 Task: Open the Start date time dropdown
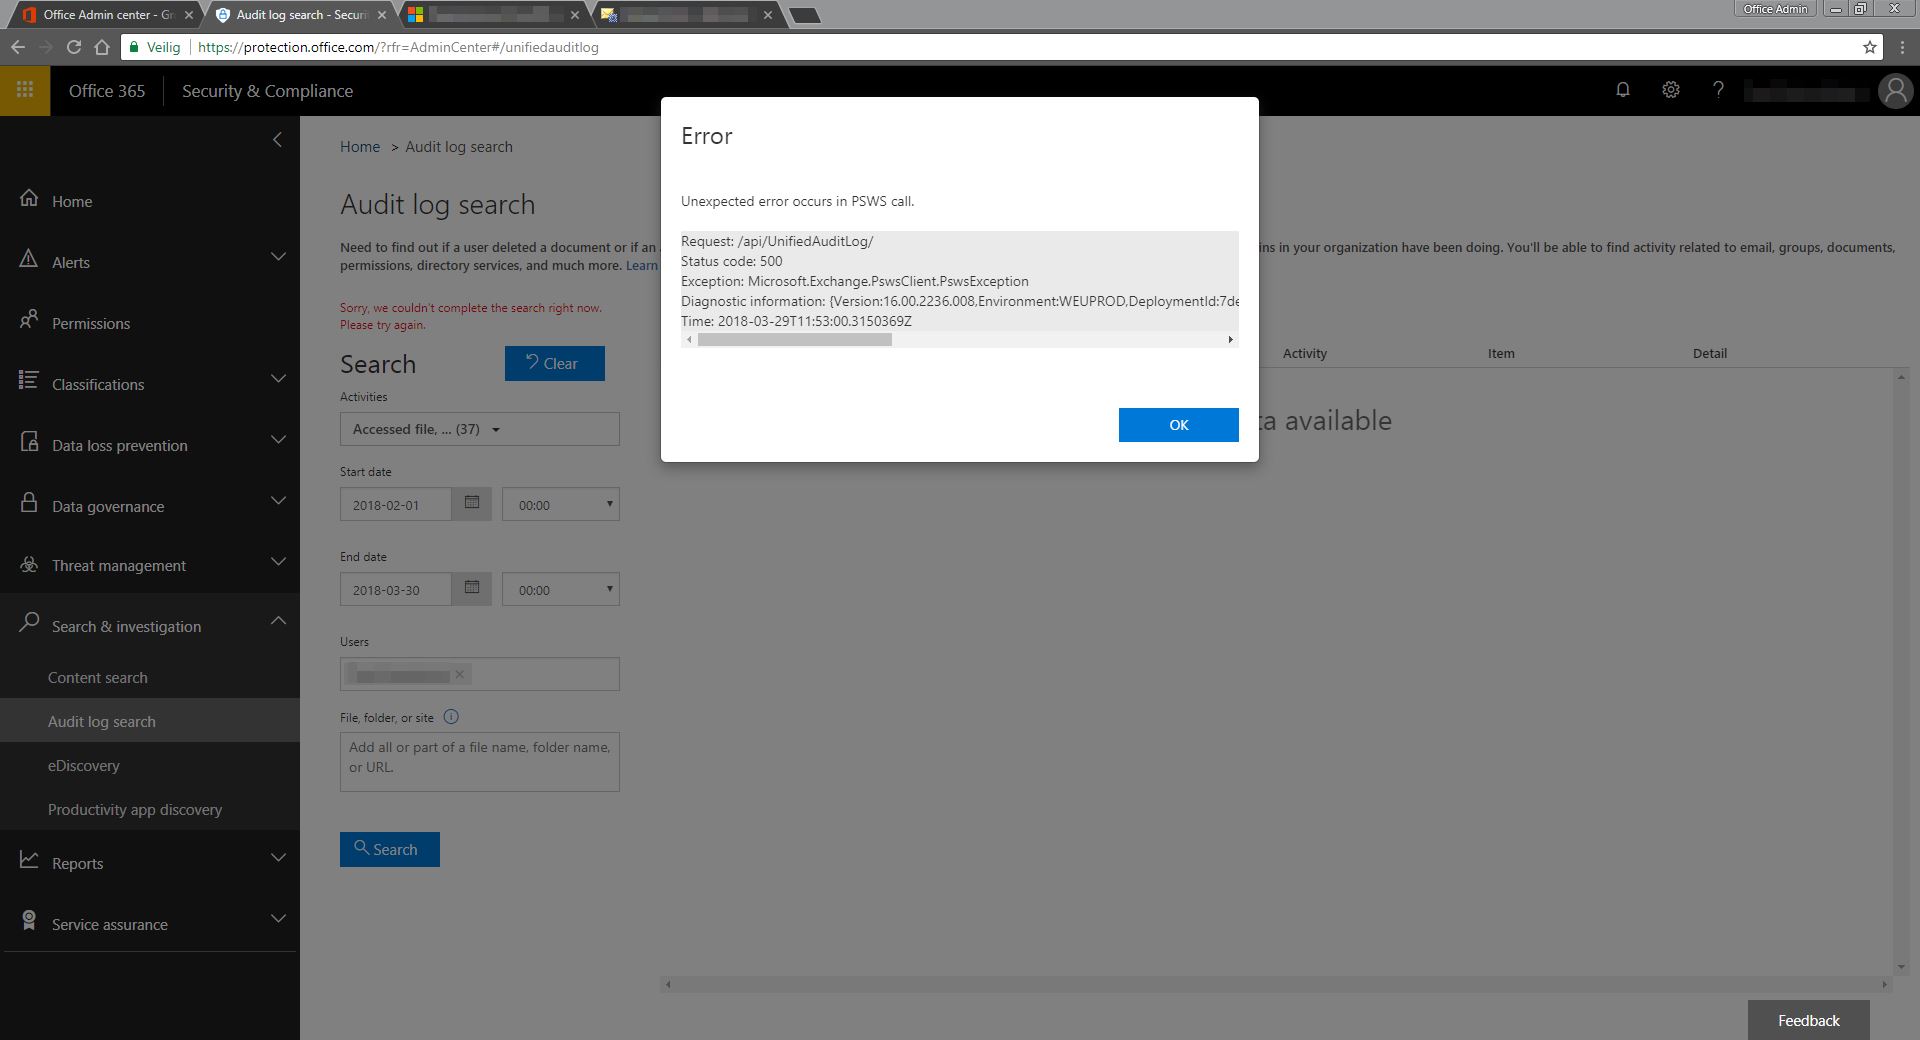[561, 504]
